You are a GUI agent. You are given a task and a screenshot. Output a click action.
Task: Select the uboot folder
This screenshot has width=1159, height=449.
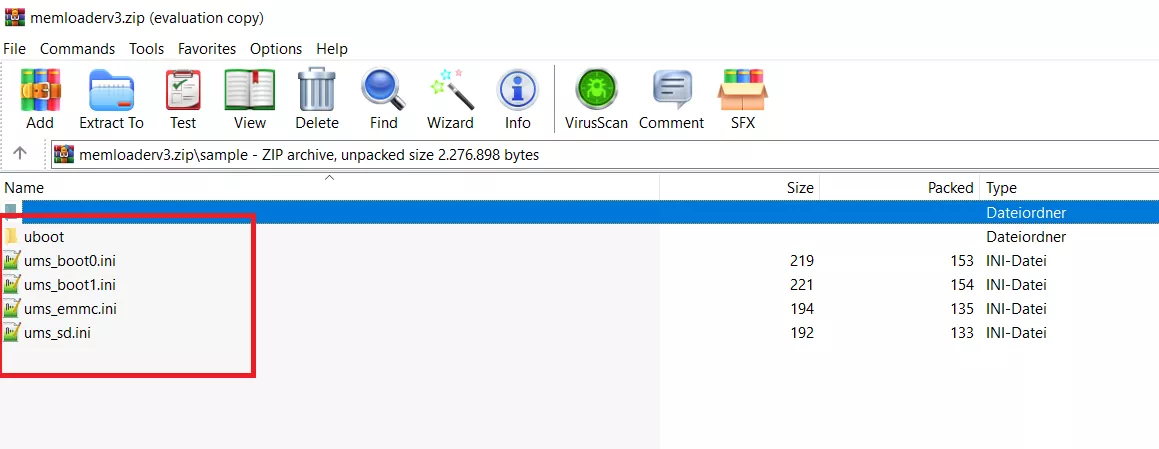coord(43,237)
